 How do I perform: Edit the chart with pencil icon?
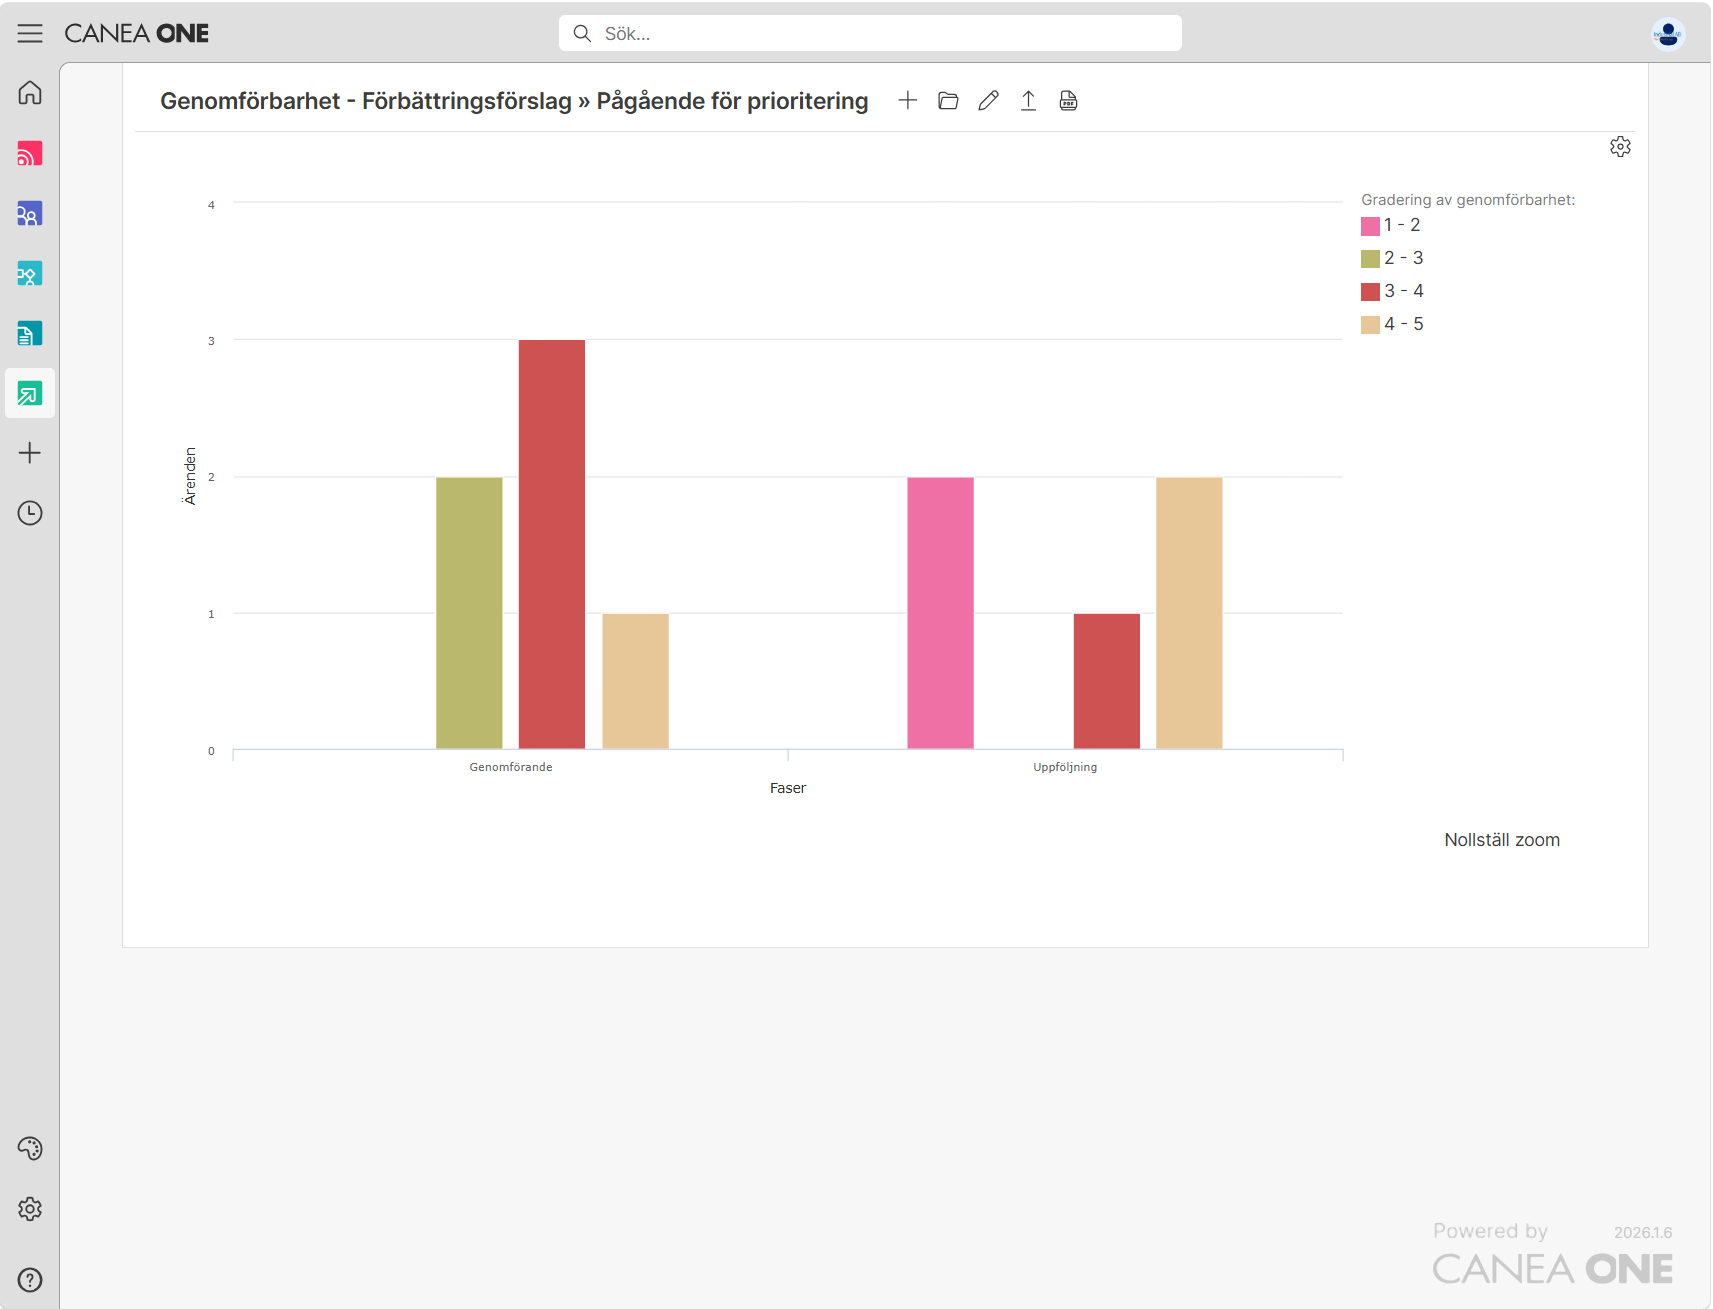988,100
